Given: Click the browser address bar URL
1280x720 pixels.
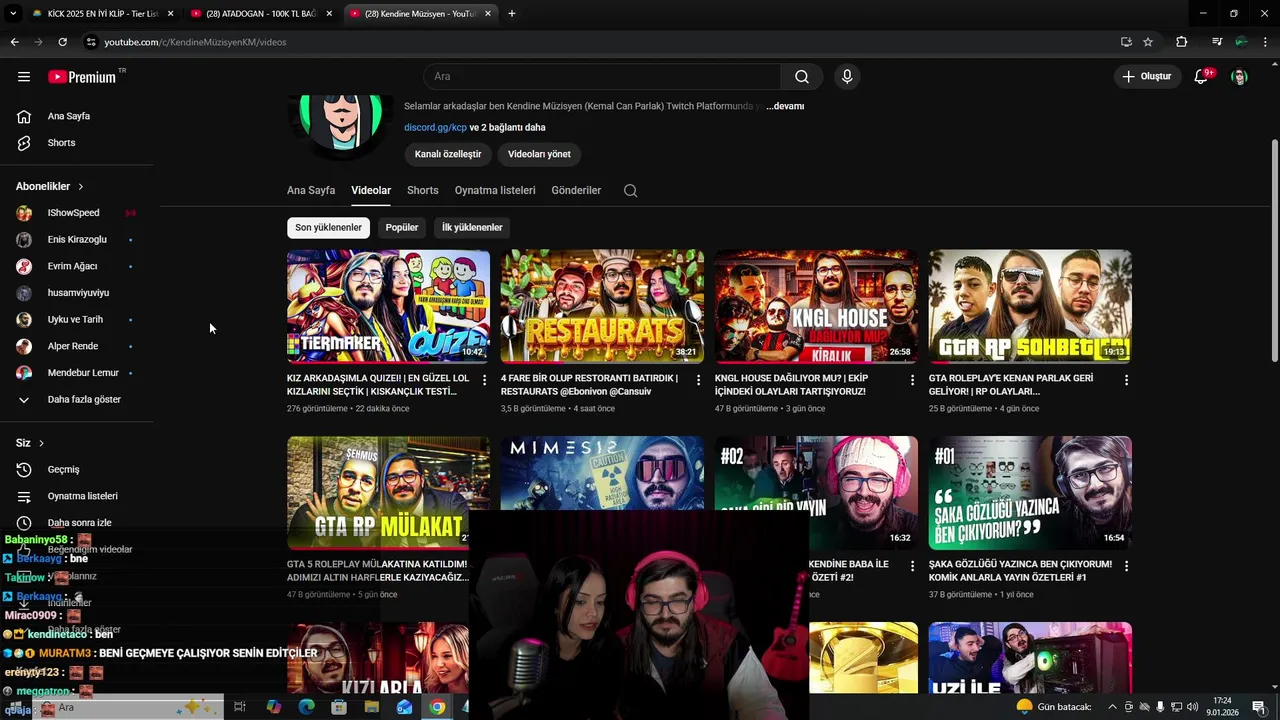Looking at the screenshot, I should click(195, 42).
